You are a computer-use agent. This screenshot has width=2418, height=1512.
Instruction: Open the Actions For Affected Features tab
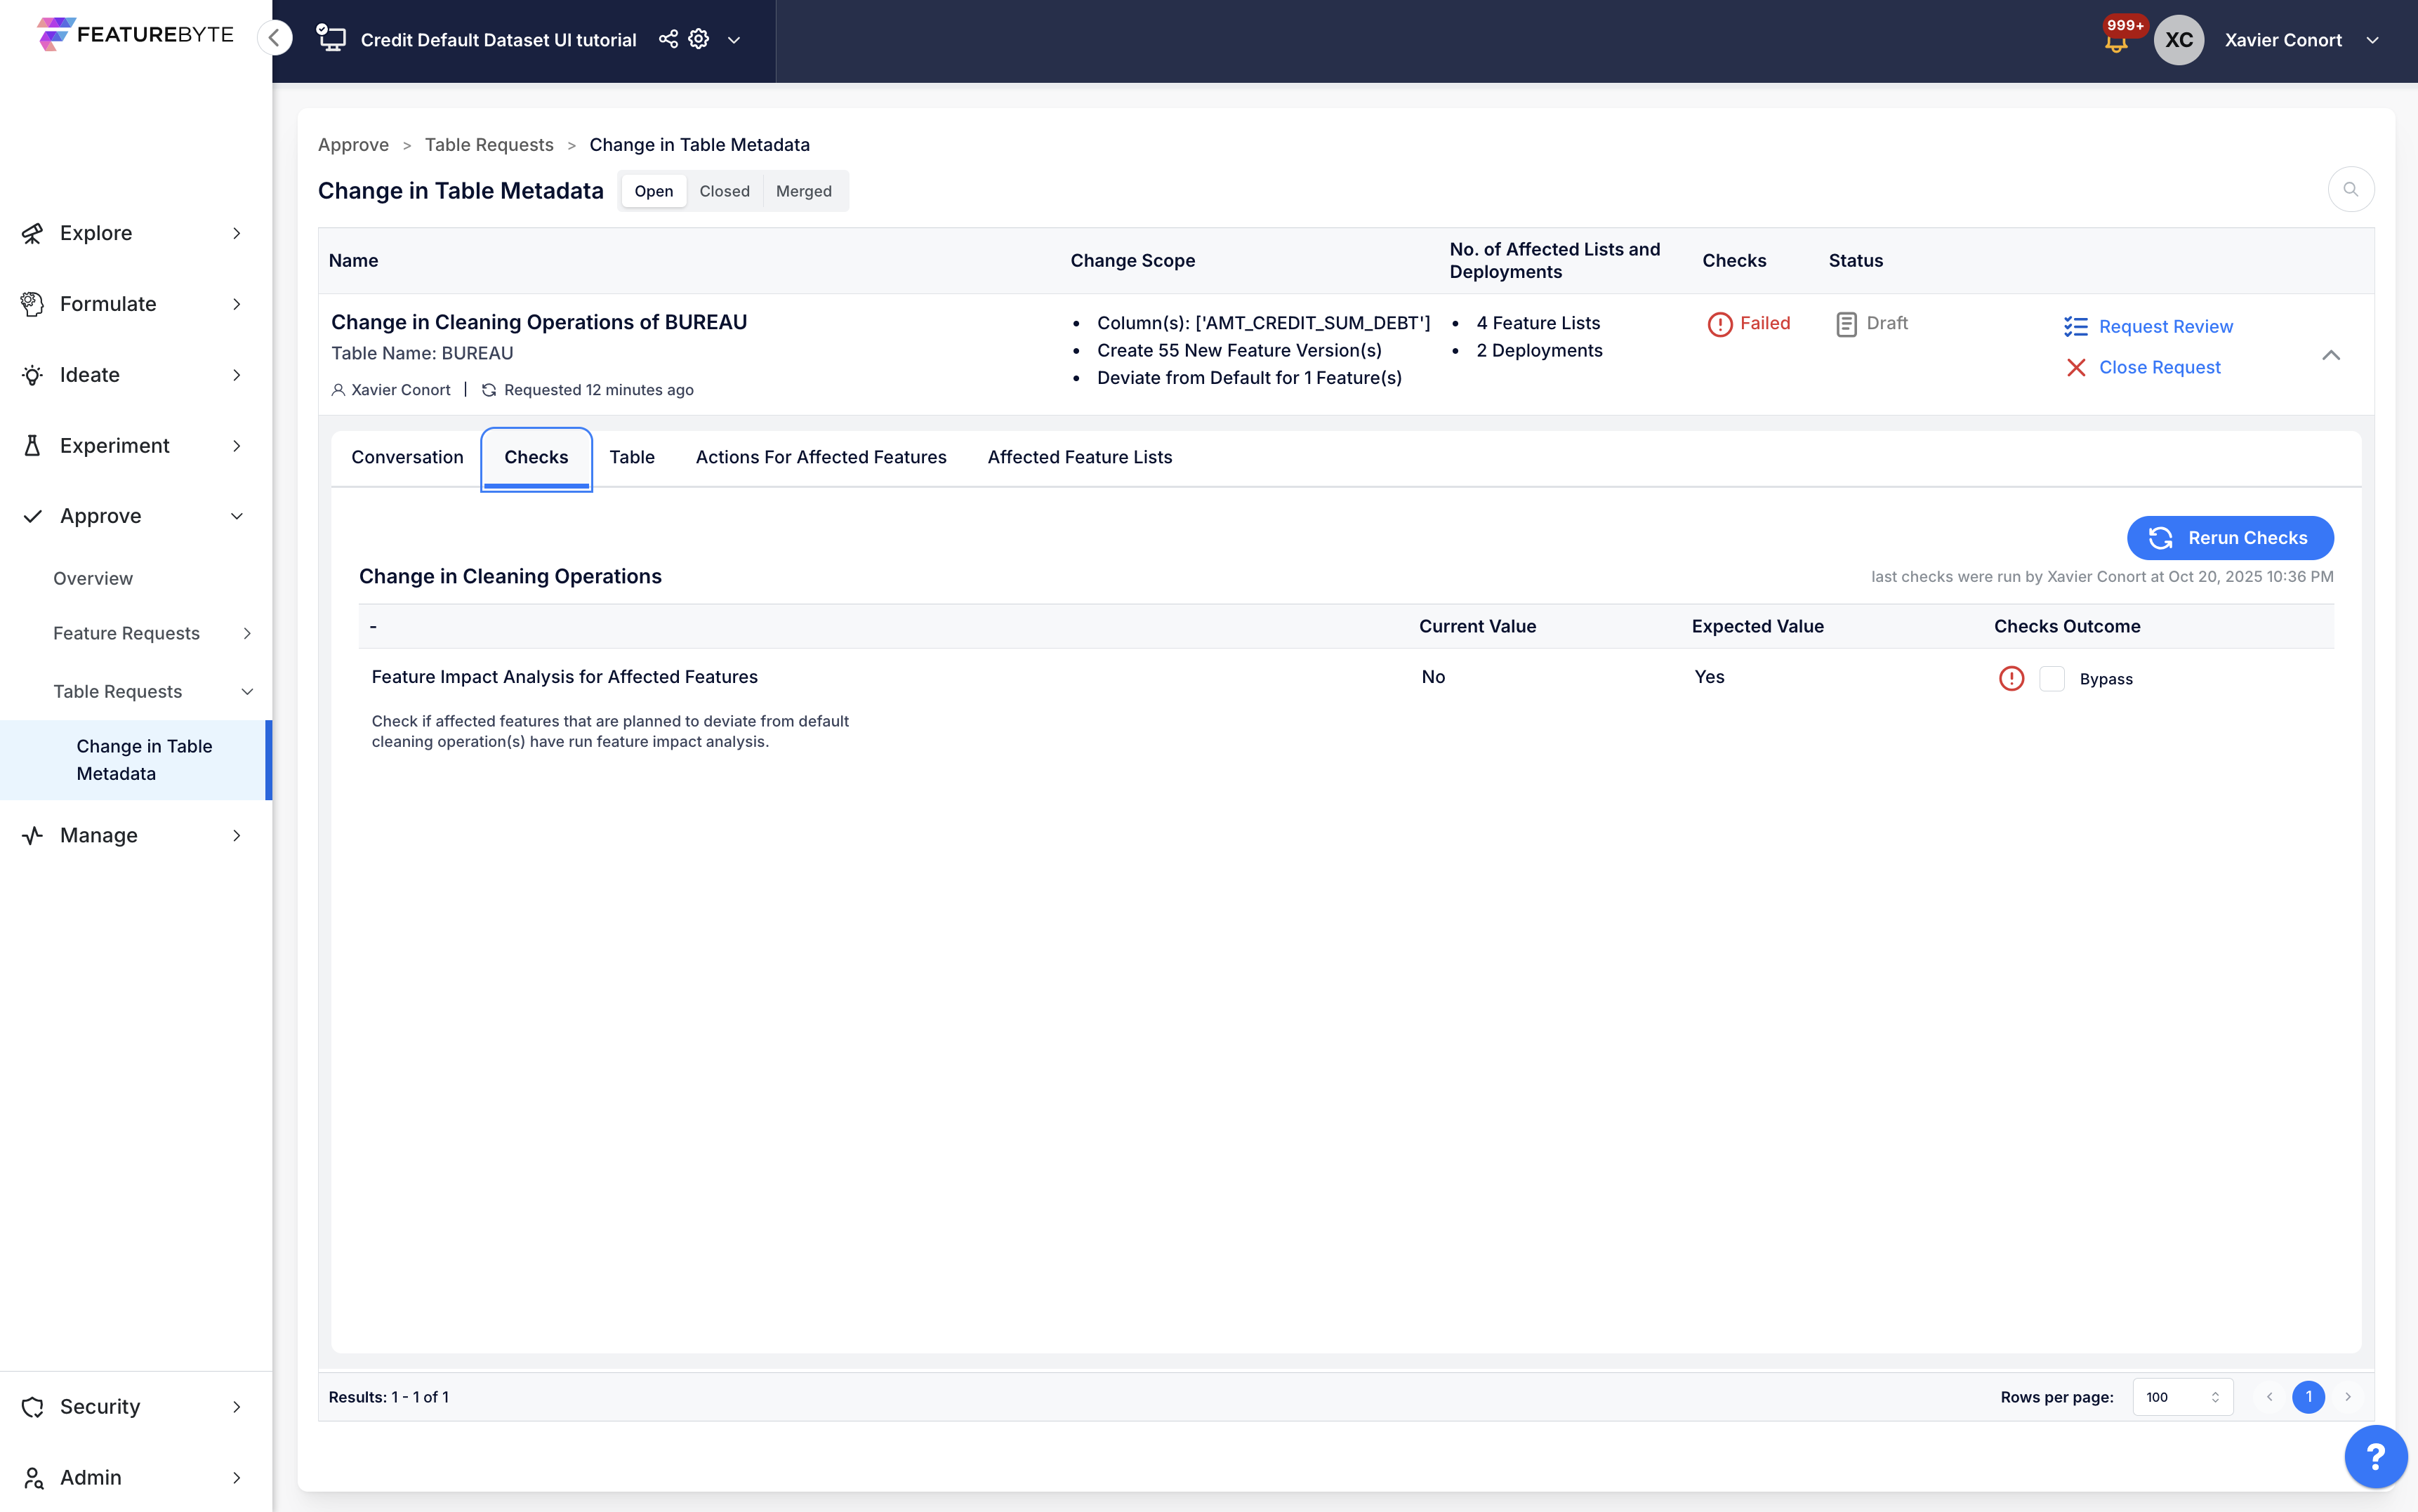(x=820, y=457)
